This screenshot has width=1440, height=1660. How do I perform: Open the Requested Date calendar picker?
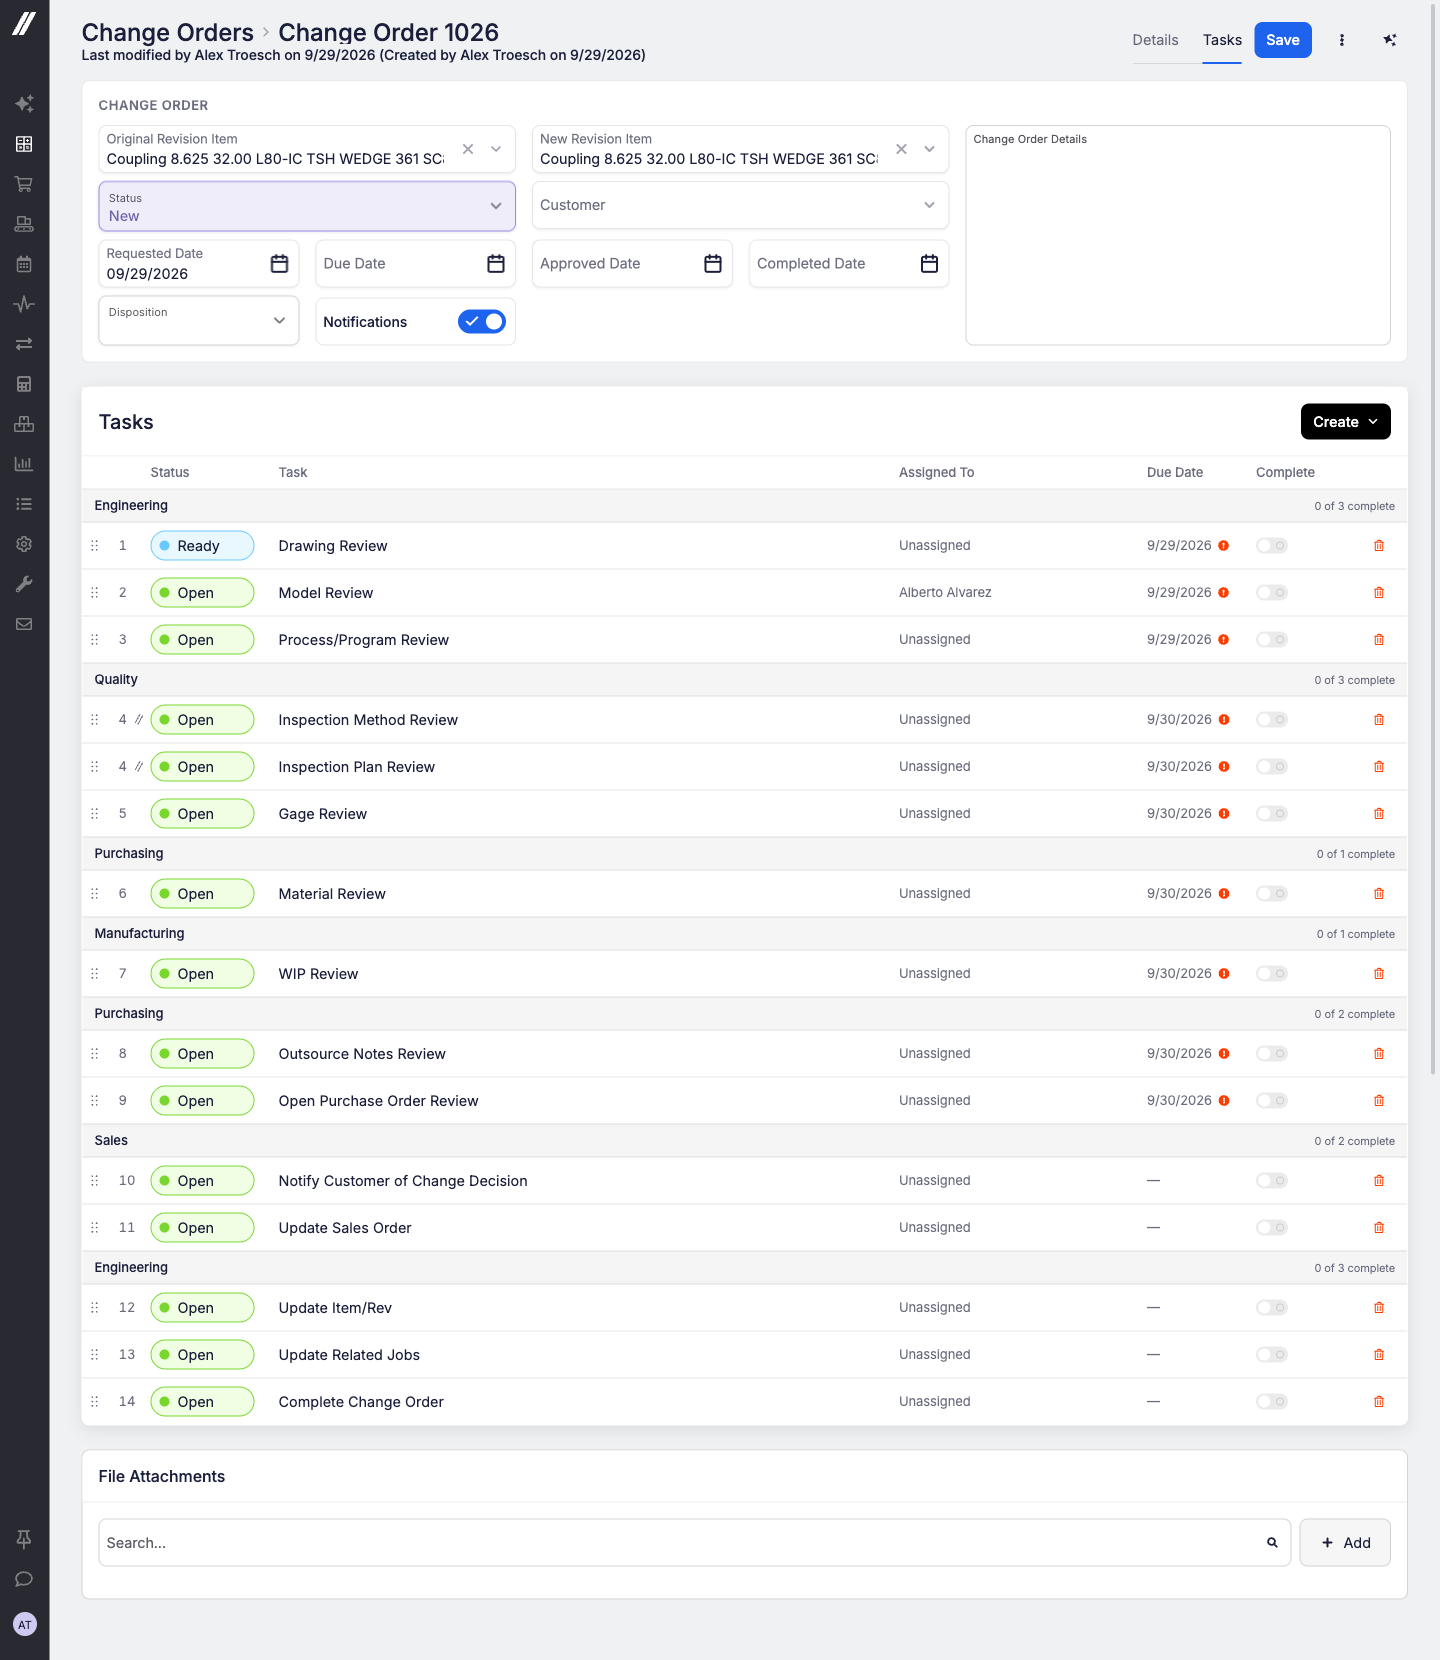279,264
